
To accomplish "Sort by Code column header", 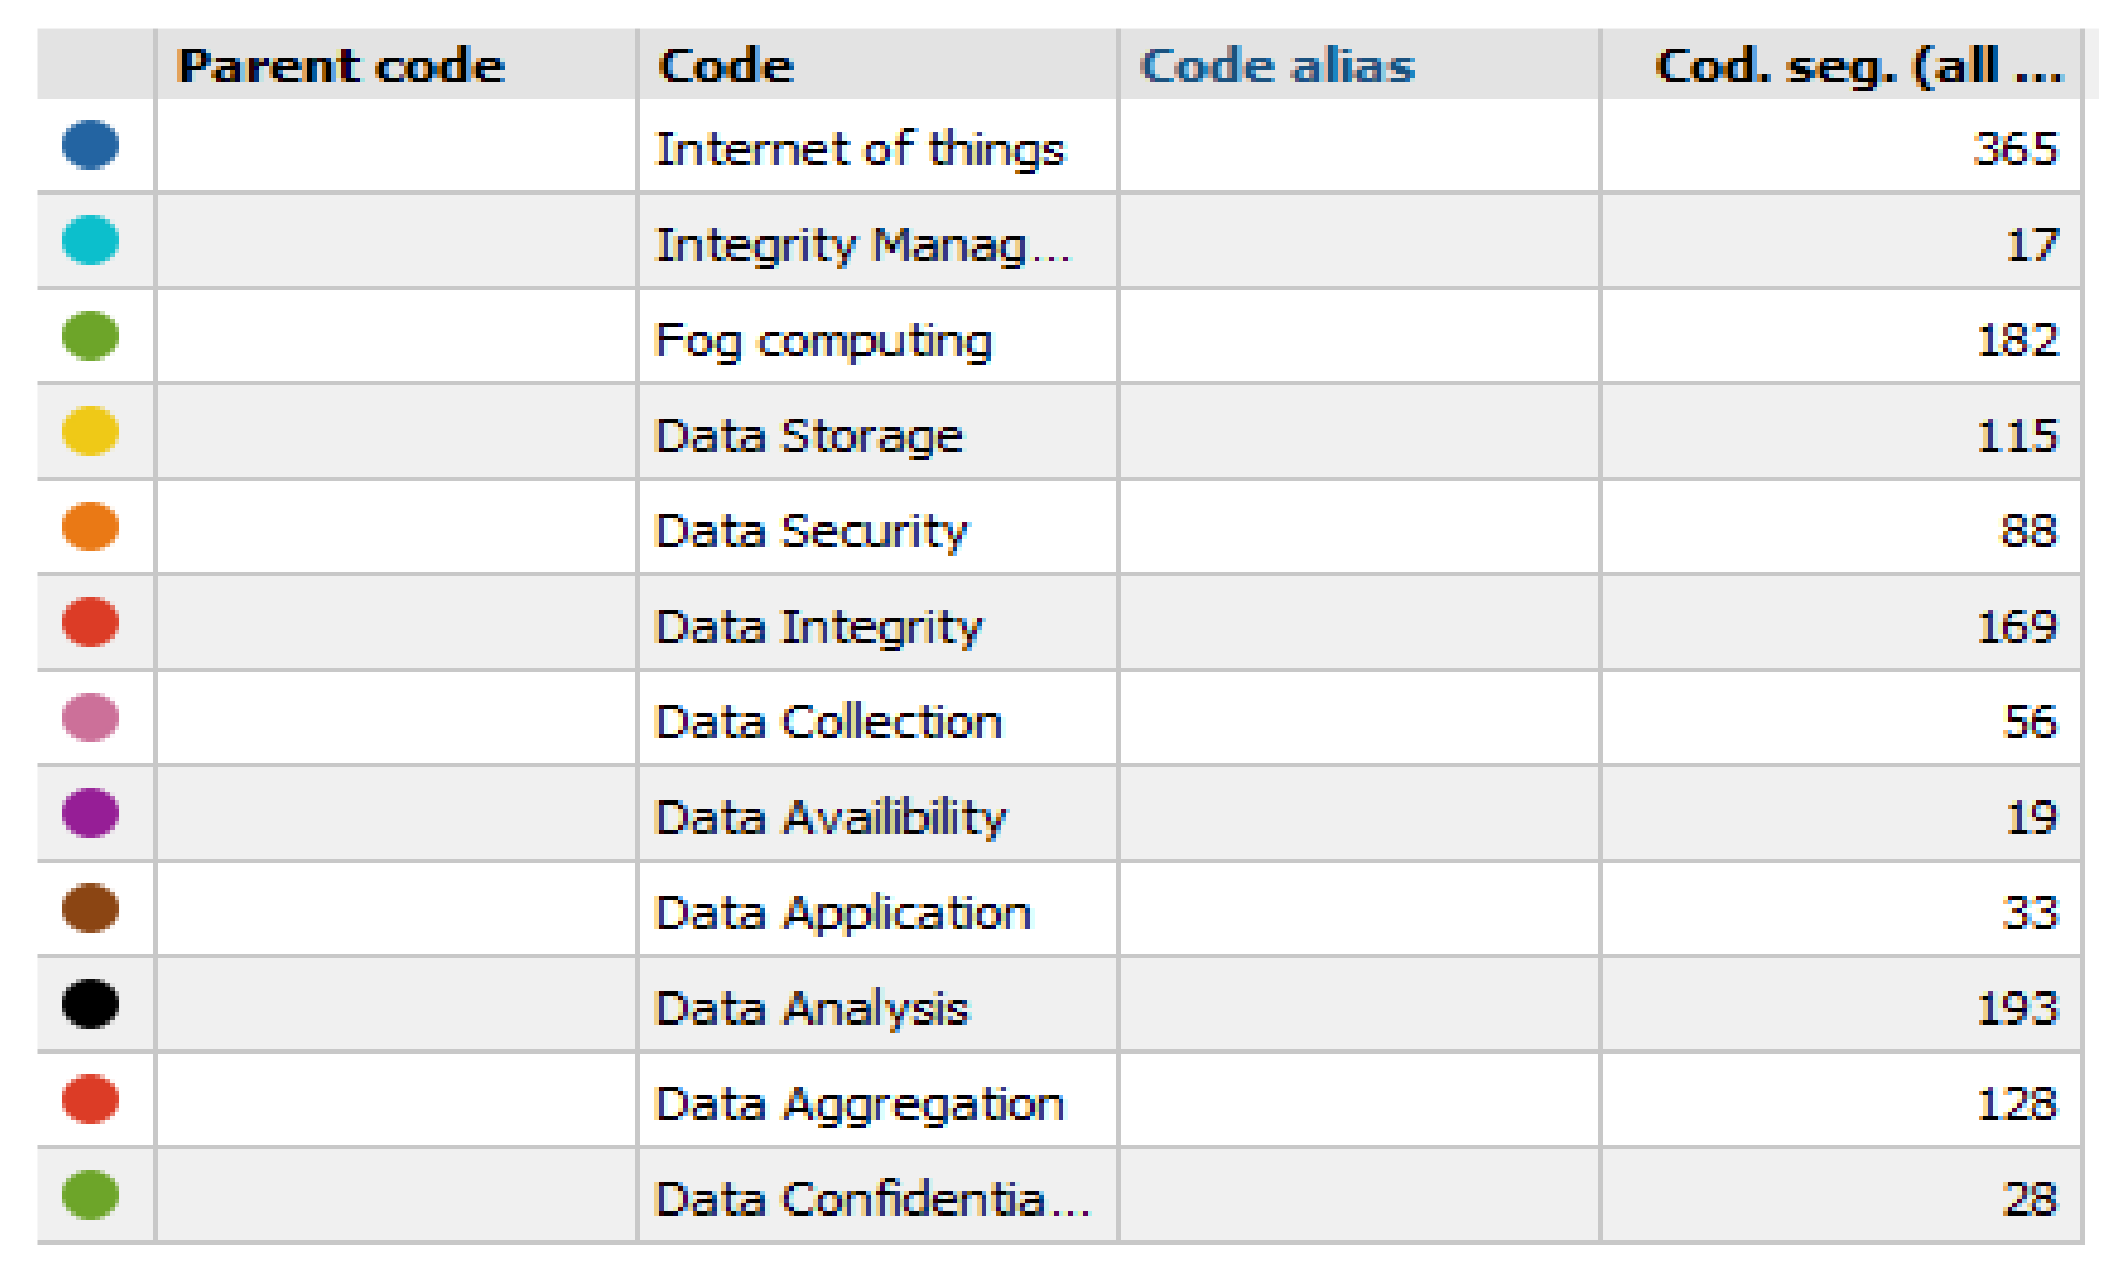I will (726, 66).
